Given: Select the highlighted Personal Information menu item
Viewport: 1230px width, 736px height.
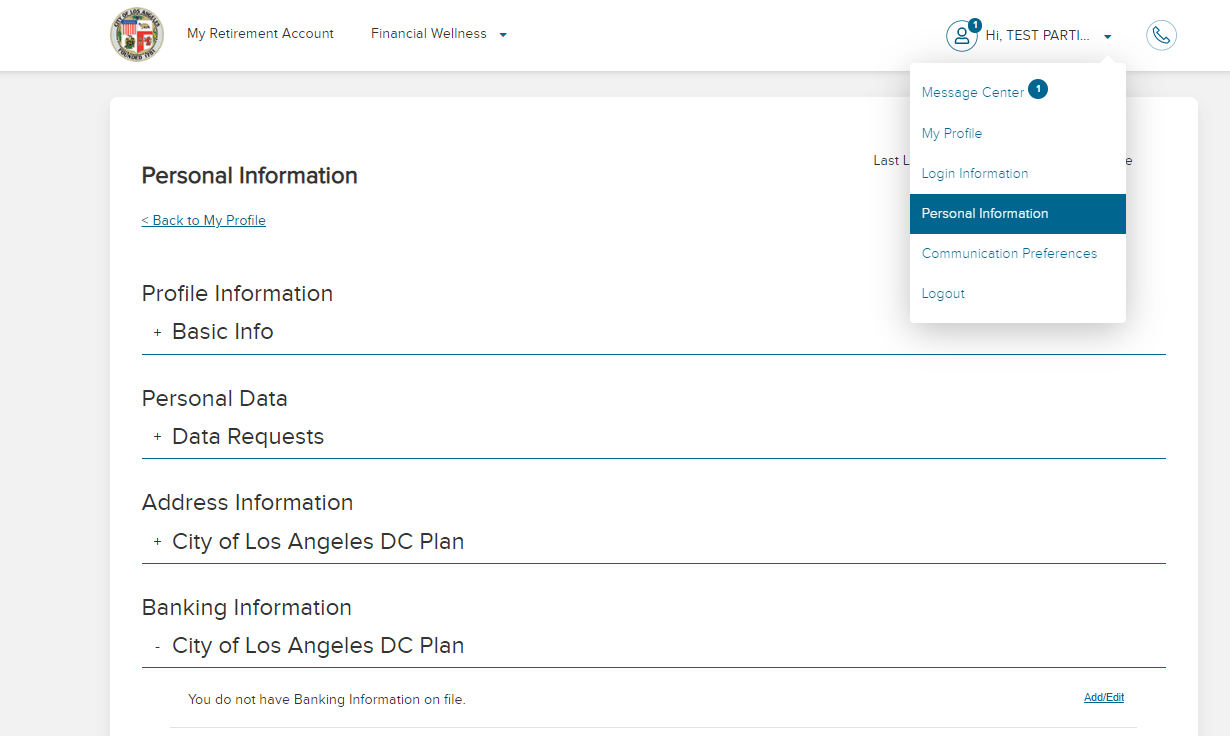Looking at the screenshot, I should 1018,214.
